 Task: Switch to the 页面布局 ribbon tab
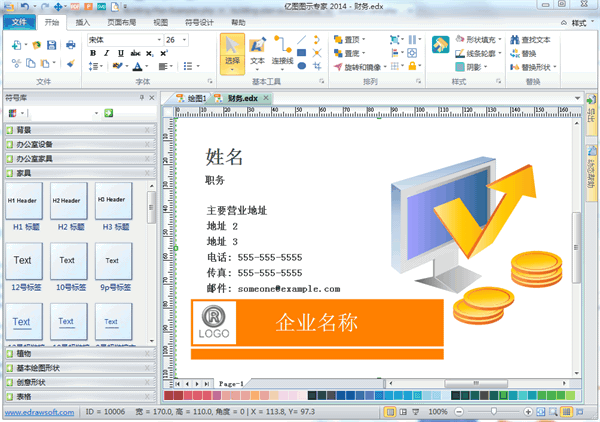click(122, 23)
